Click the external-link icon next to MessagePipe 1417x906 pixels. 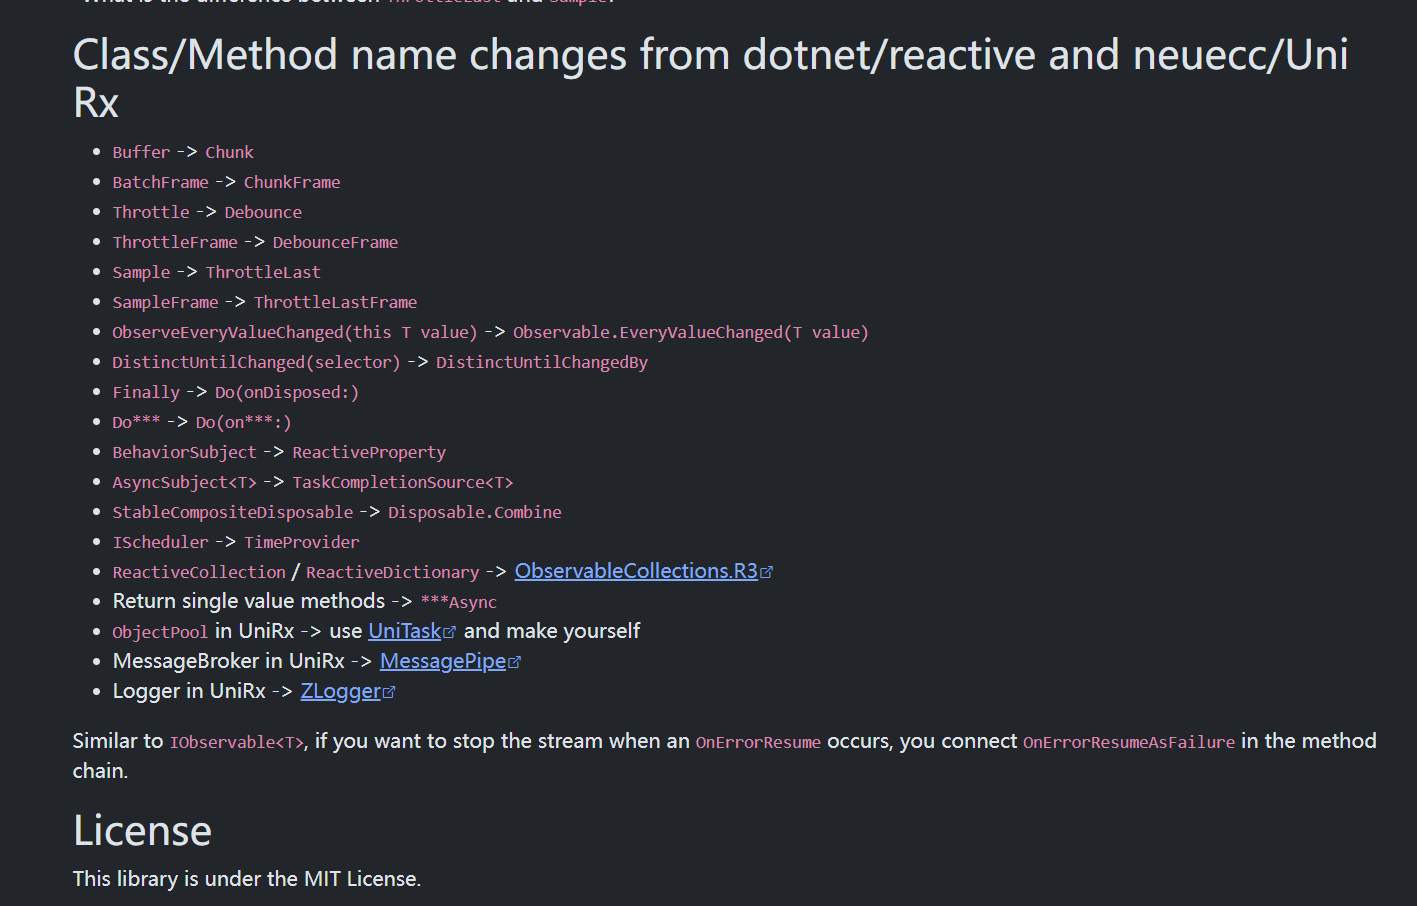[515, 662]
